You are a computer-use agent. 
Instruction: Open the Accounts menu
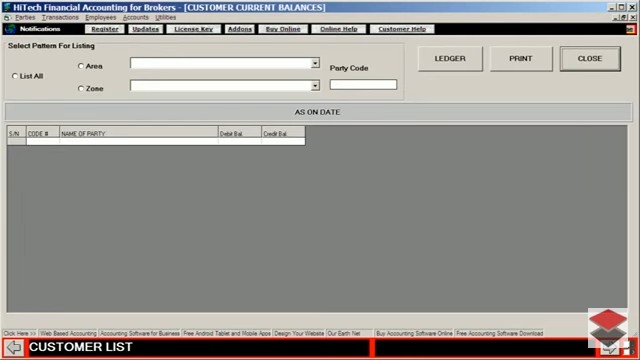[136, 18]
